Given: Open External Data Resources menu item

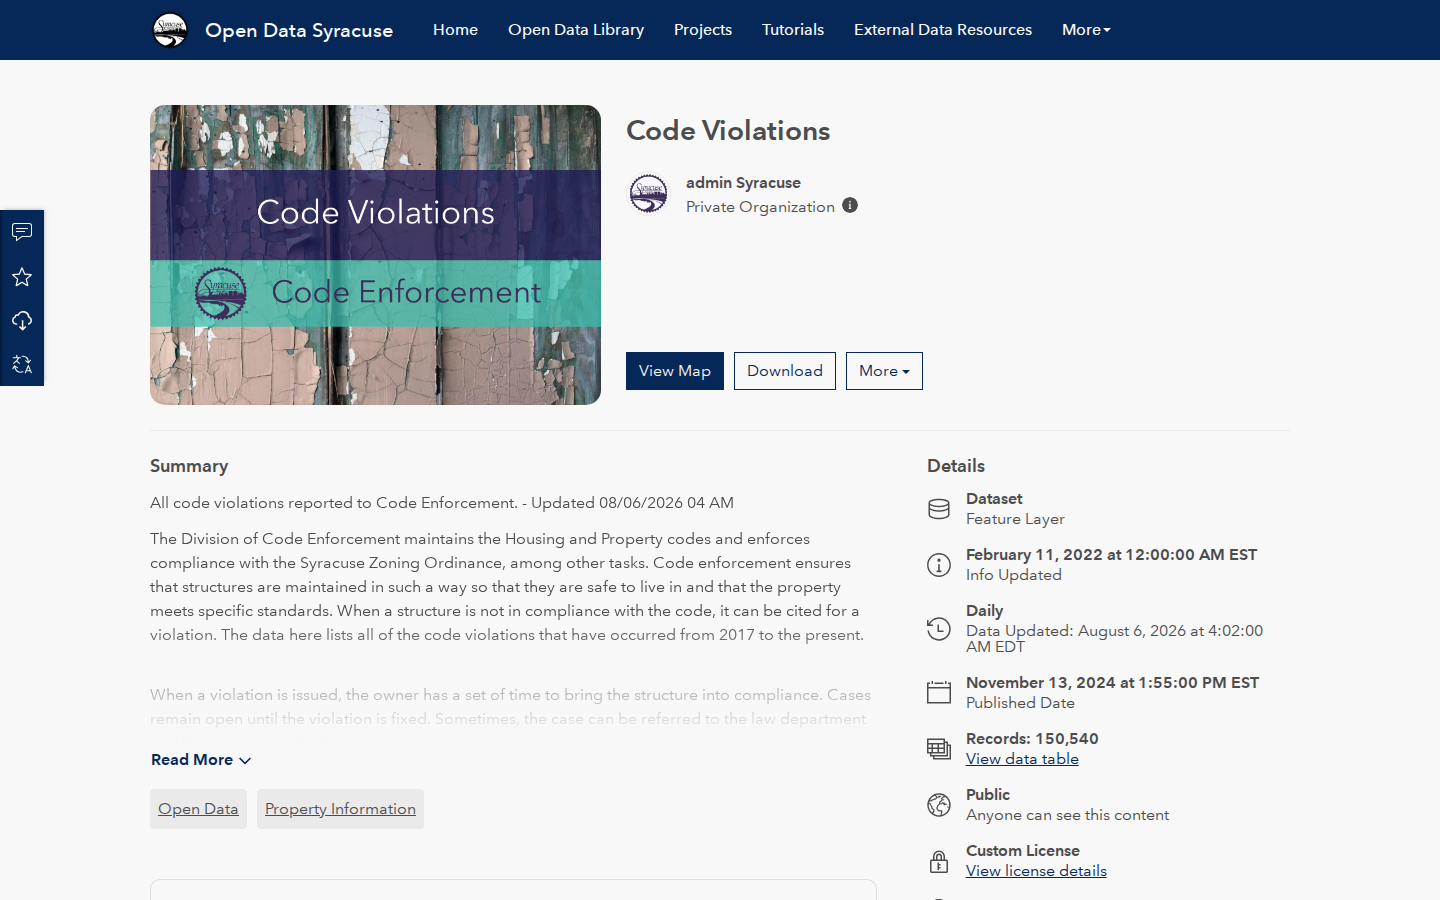Looking at the screenshot, I should 943,30.
